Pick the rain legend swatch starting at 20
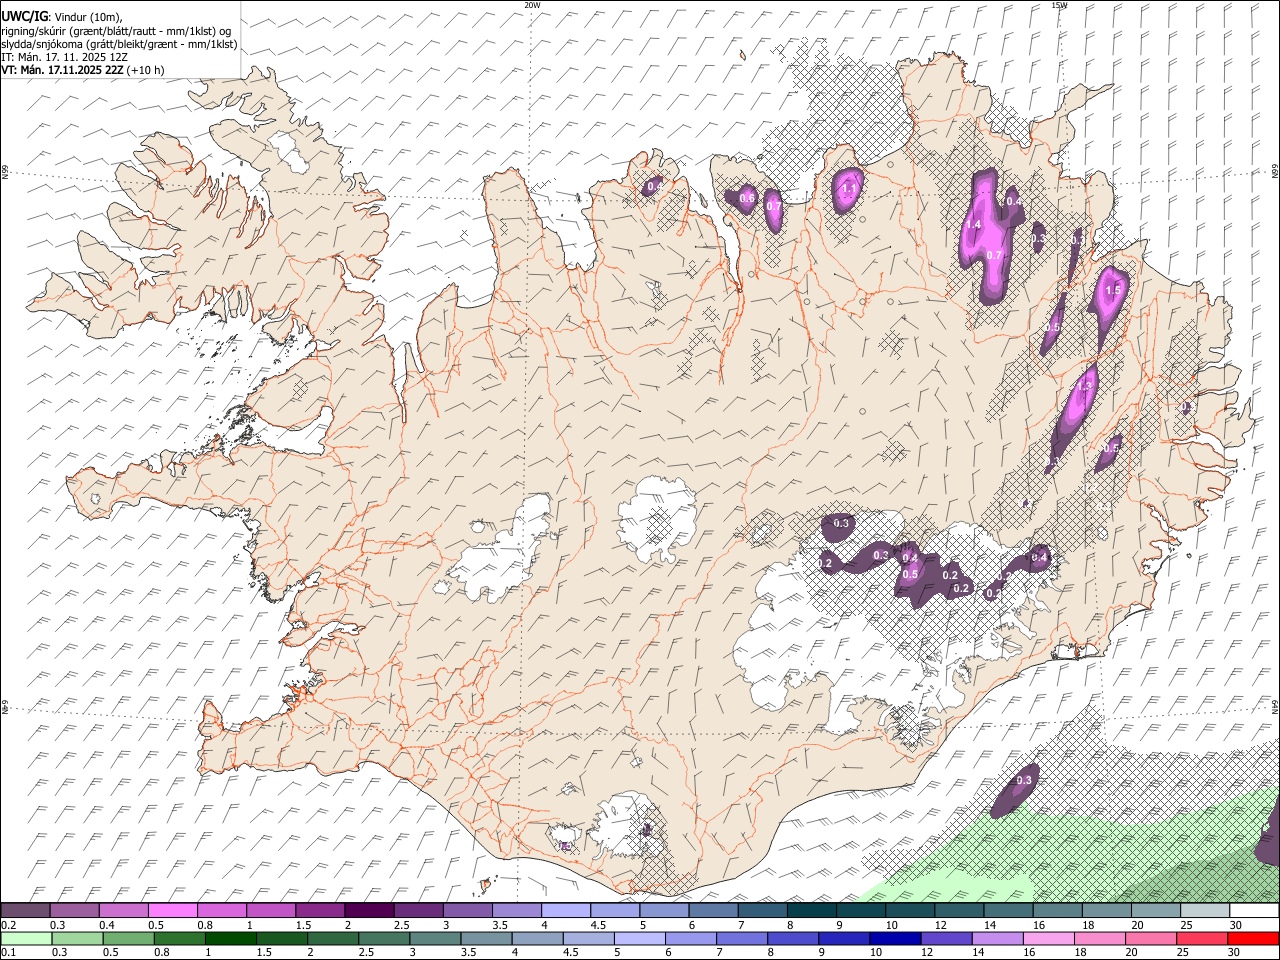The height and width of the screenshot is (960, 1280). coord(1152,939)
